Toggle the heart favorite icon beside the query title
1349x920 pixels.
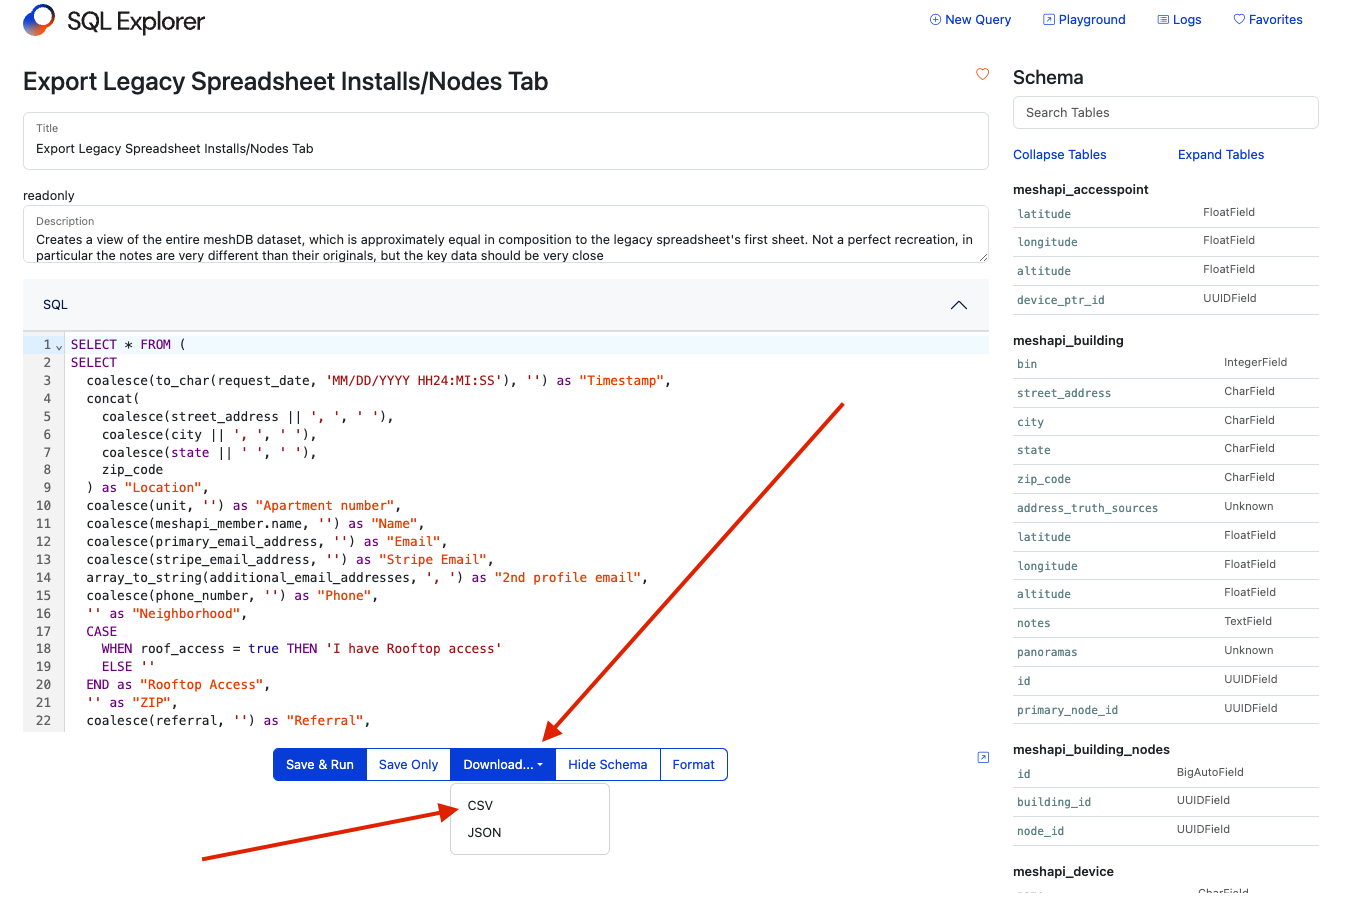[x=982, y=74]
